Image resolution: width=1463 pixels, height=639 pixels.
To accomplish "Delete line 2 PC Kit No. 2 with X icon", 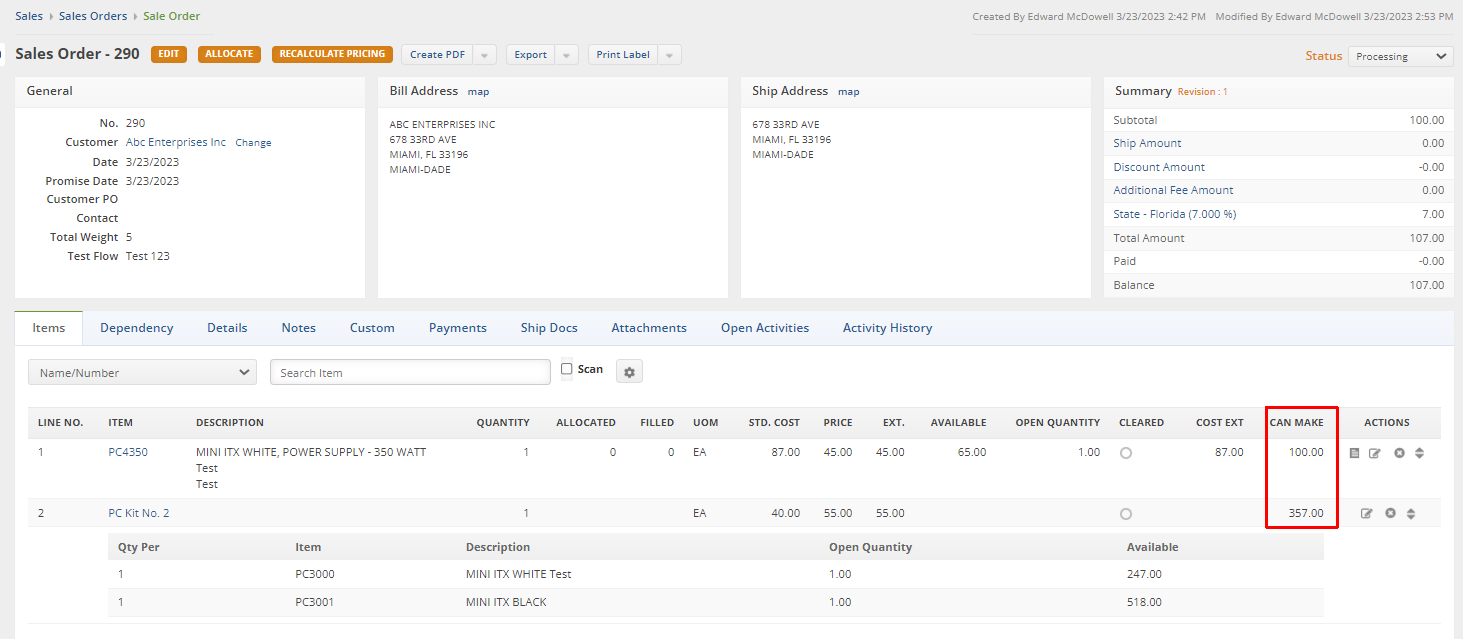I will click(1390, 513).
